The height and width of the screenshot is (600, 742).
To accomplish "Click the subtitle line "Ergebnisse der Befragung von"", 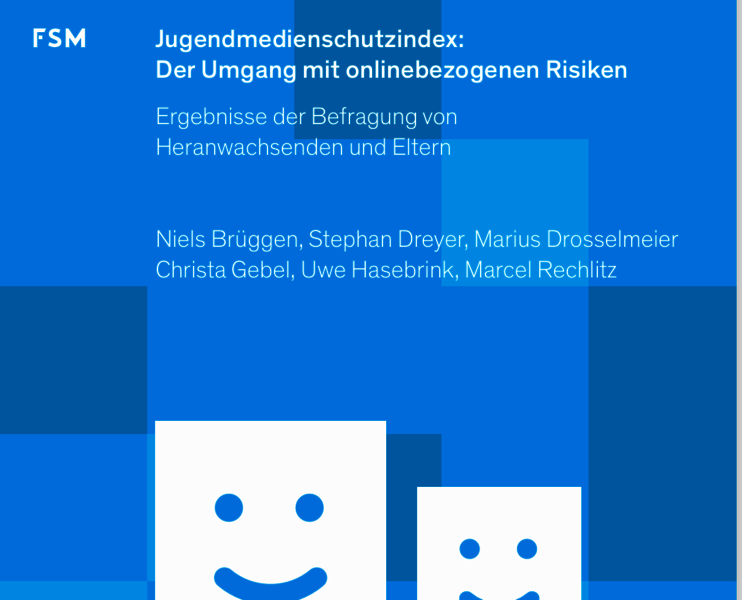I will pos(306,116).
